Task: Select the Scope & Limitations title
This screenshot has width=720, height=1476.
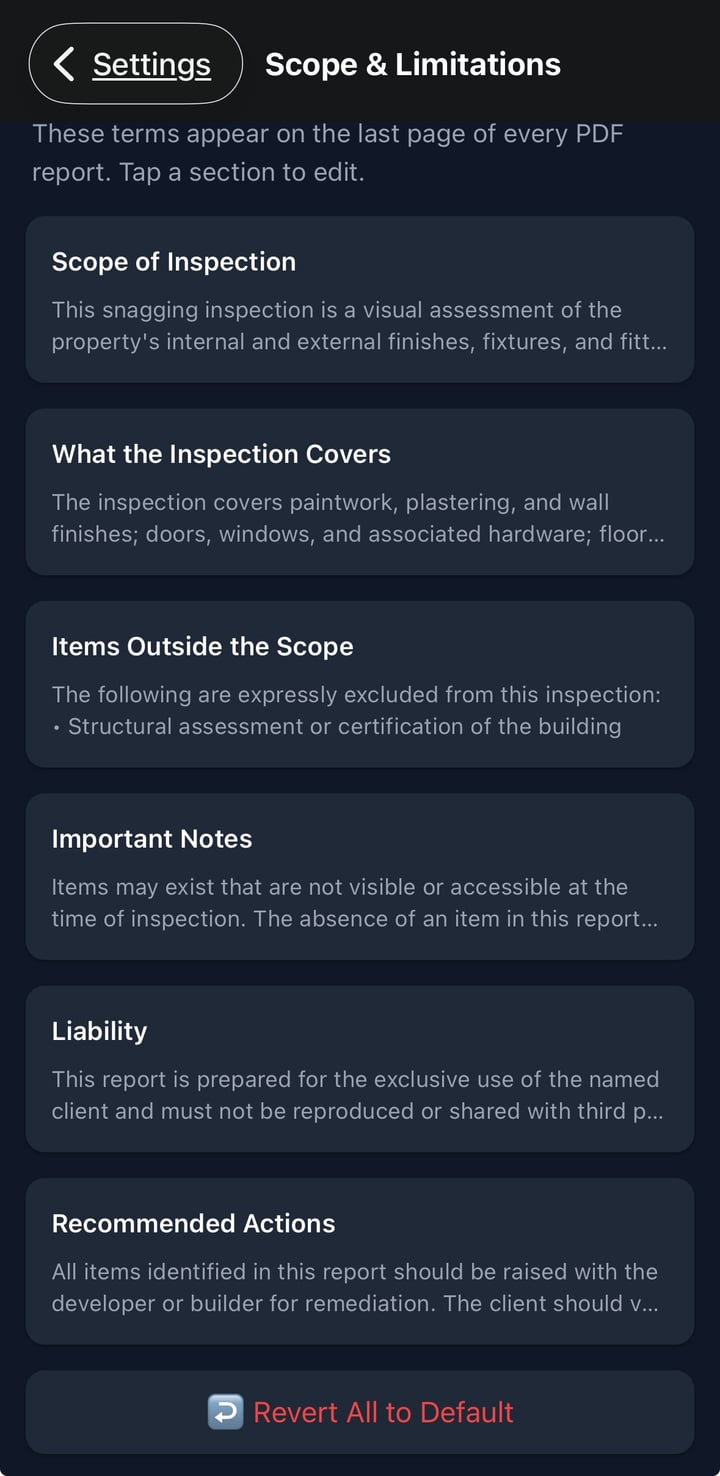Action: point(412,64)
